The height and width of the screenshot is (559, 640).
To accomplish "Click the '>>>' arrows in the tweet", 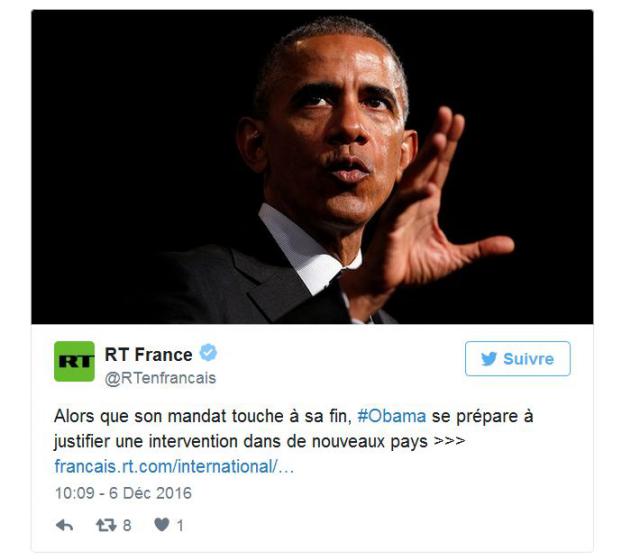I will click(x=449, y=441).
